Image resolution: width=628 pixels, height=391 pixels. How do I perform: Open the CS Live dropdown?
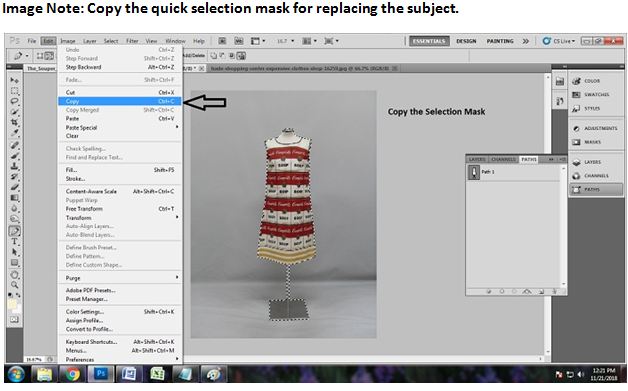click(x=560, y=41)
